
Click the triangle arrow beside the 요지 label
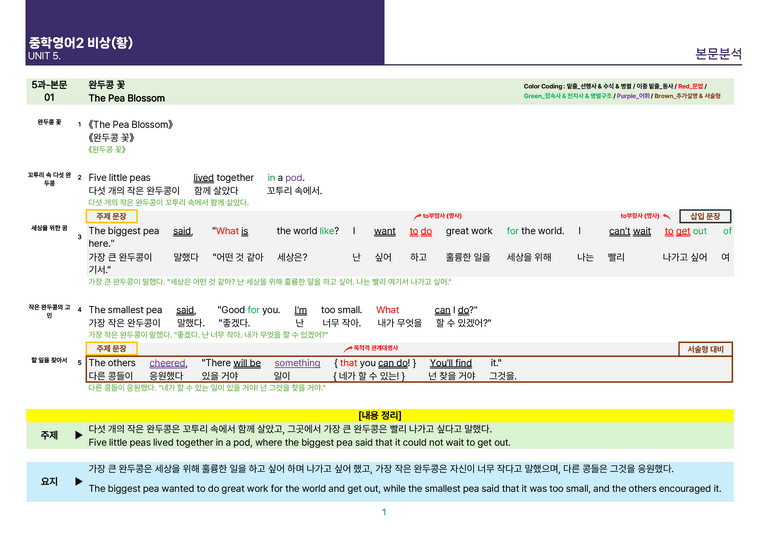click(78, 481)
